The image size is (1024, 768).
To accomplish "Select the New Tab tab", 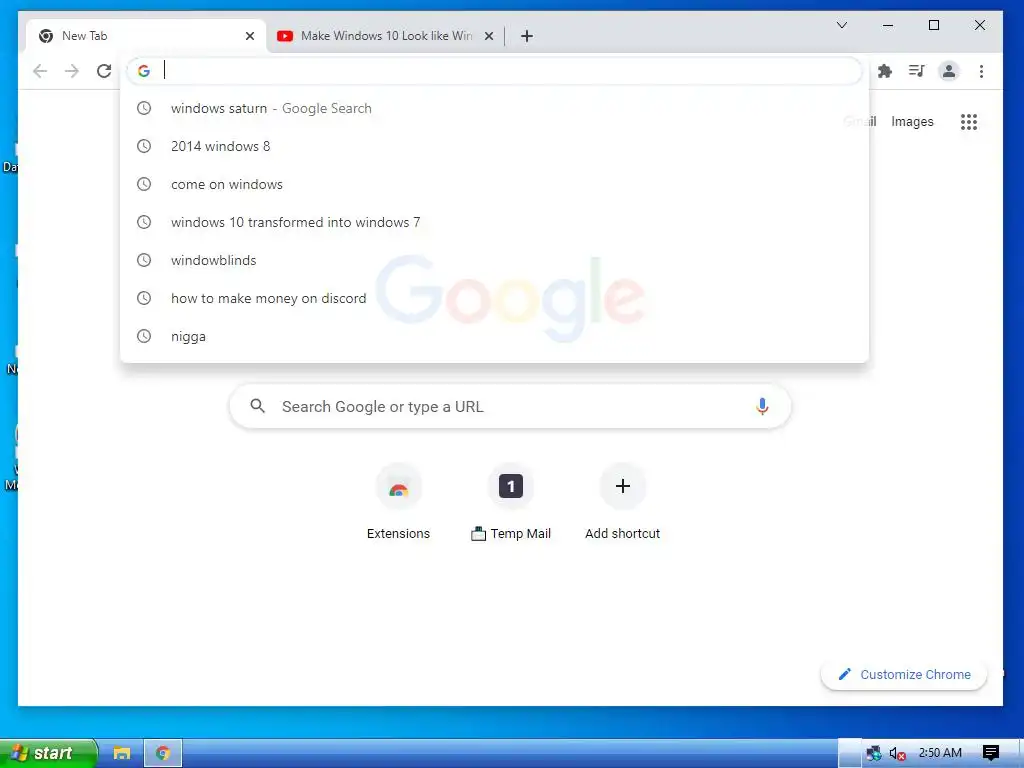I will [147, 36].
